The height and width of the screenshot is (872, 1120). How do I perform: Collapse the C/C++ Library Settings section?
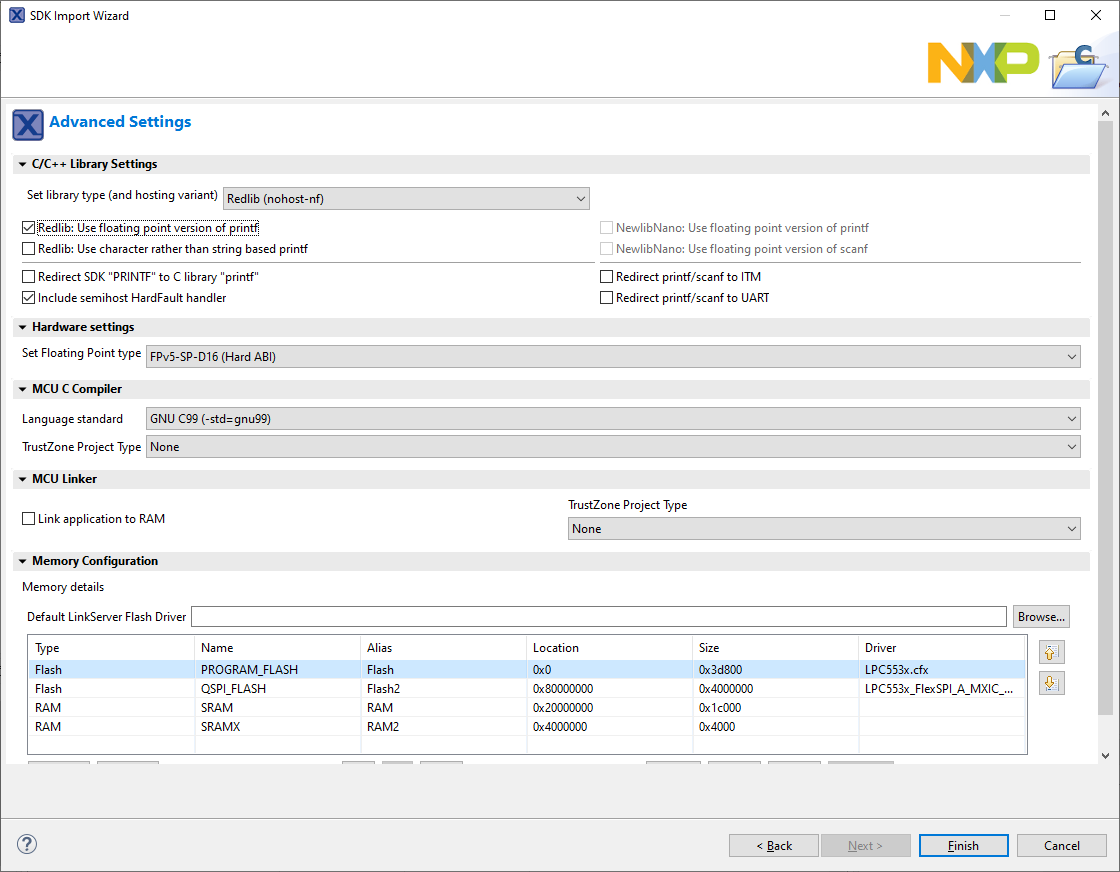point(22,165)
